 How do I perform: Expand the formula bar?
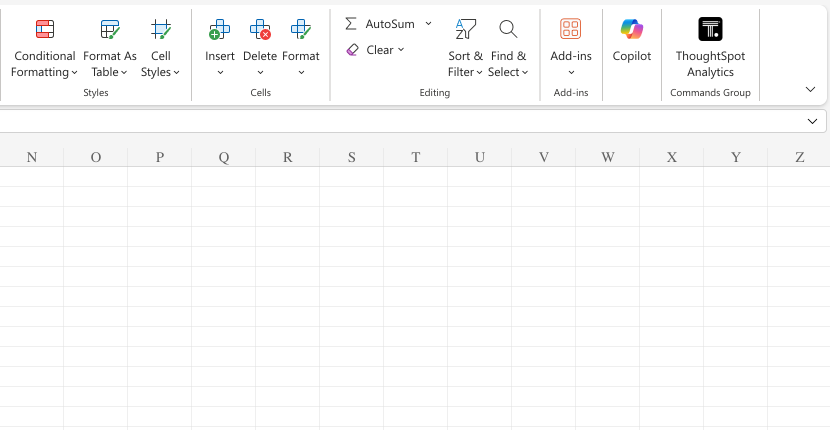812,121
